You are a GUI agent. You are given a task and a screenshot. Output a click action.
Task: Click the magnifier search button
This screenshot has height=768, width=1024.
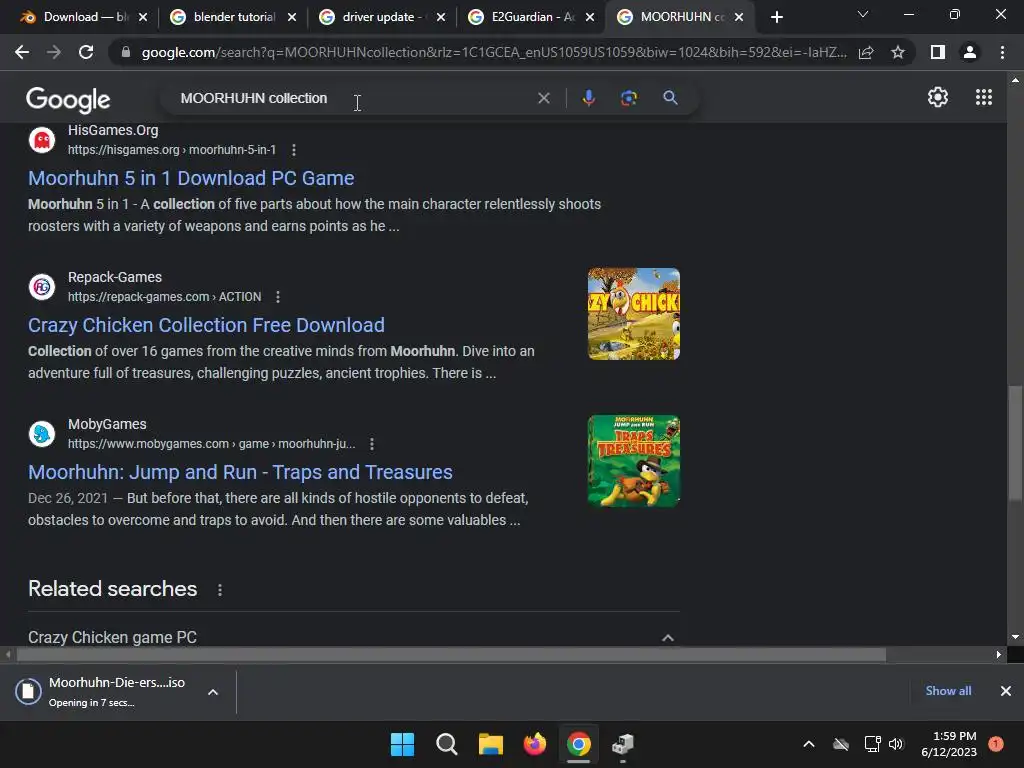tap(670, 98)
